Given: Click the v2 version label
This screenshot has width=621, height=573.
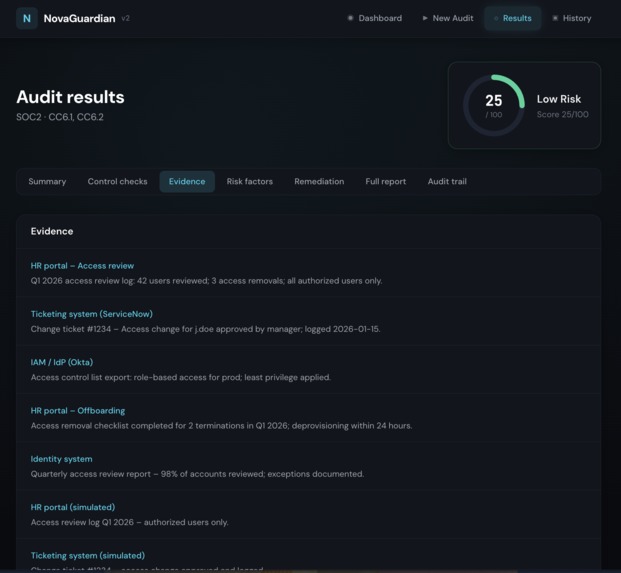Looking at the screenshot, I should click(125, 18).
